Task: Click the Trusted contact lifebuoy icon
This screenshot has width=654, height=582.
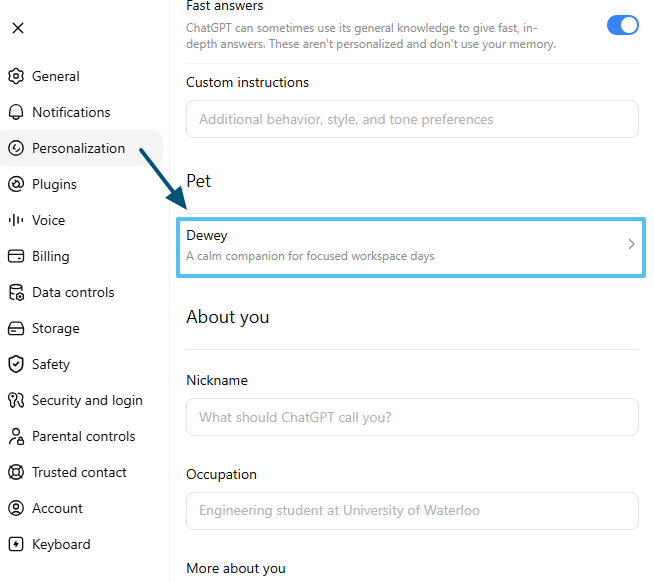Action: (x=16, y=472)
